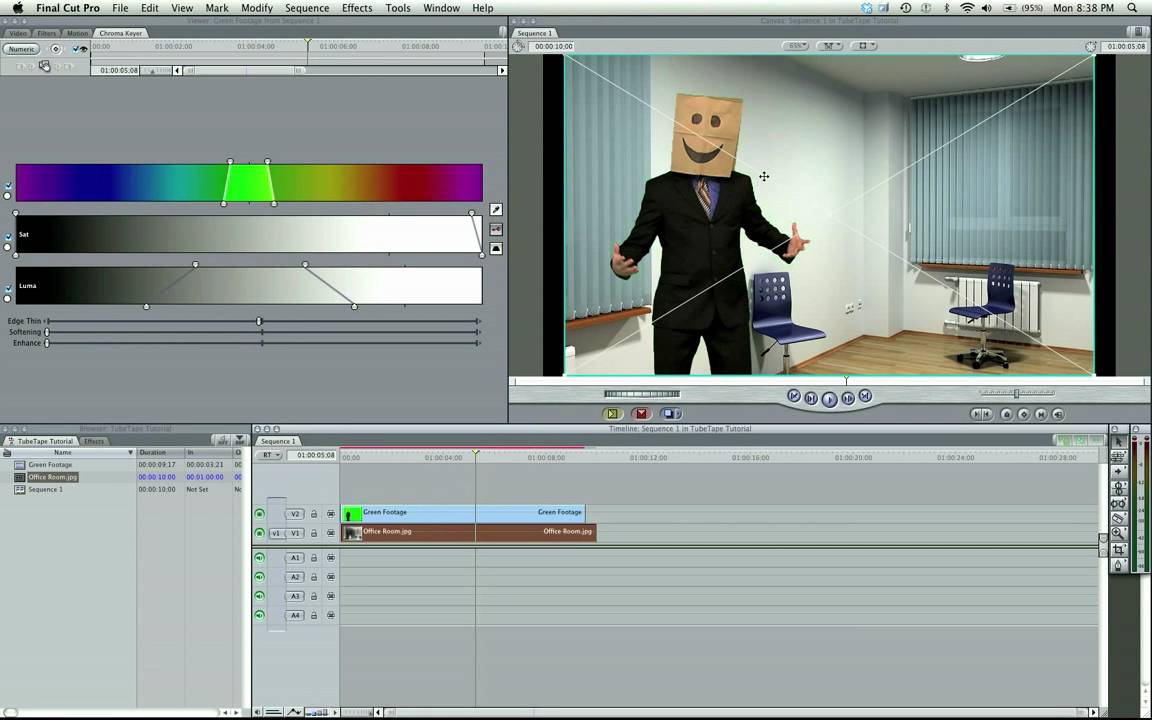Screen dimensions: 1152x720
Task: Click the v1 source control button
Action: (x=276, y=533)
